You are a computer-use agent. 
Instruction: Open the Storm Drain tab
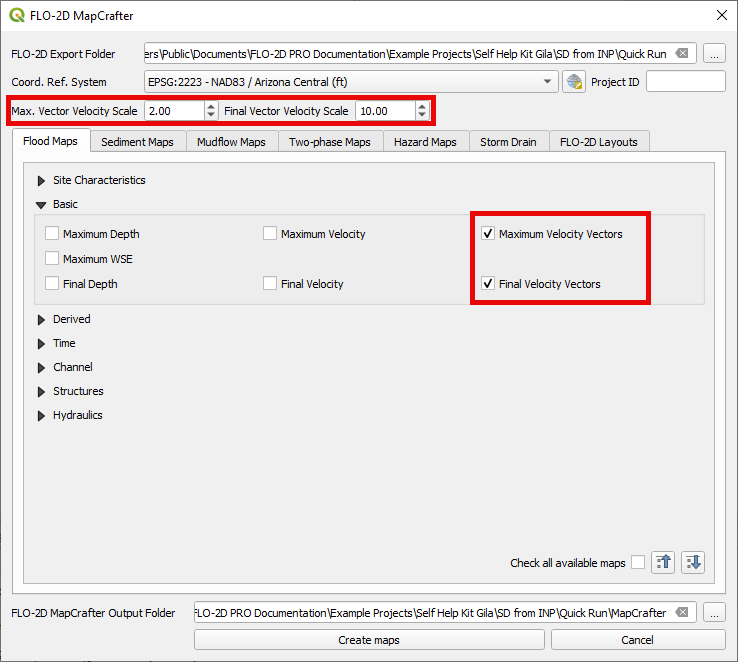(x=508, y=142)
